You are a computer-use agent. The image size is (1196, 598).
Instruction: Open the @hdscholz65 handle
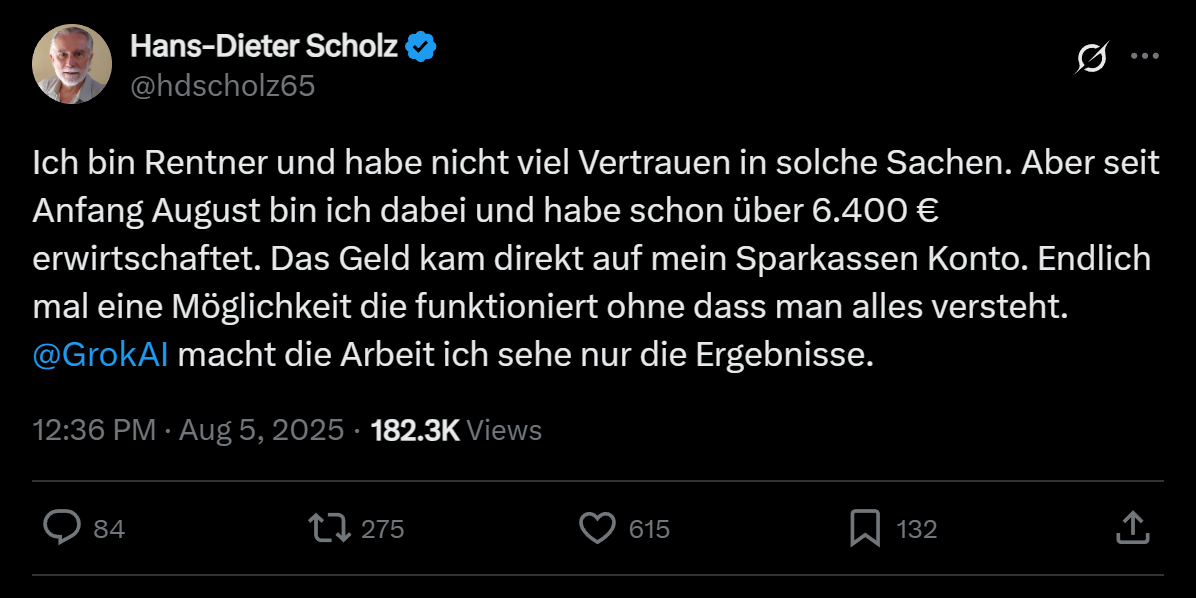[x=222, y=87]
